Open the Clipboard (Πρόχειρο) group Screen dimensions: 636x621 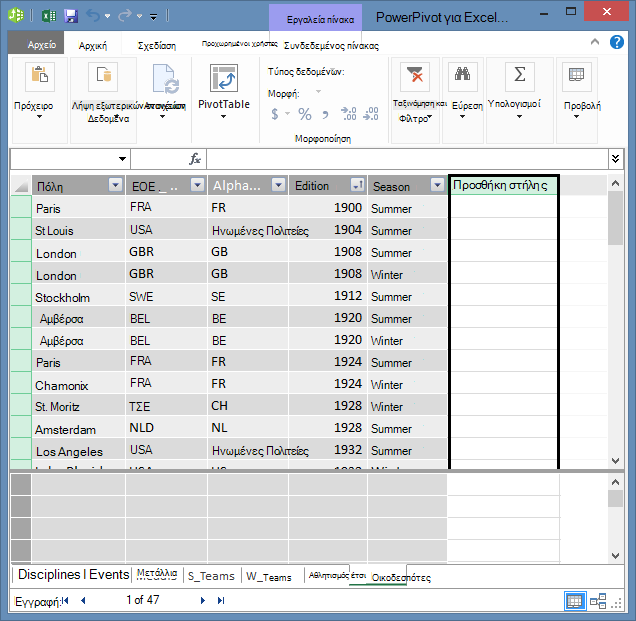click(40, 100)
